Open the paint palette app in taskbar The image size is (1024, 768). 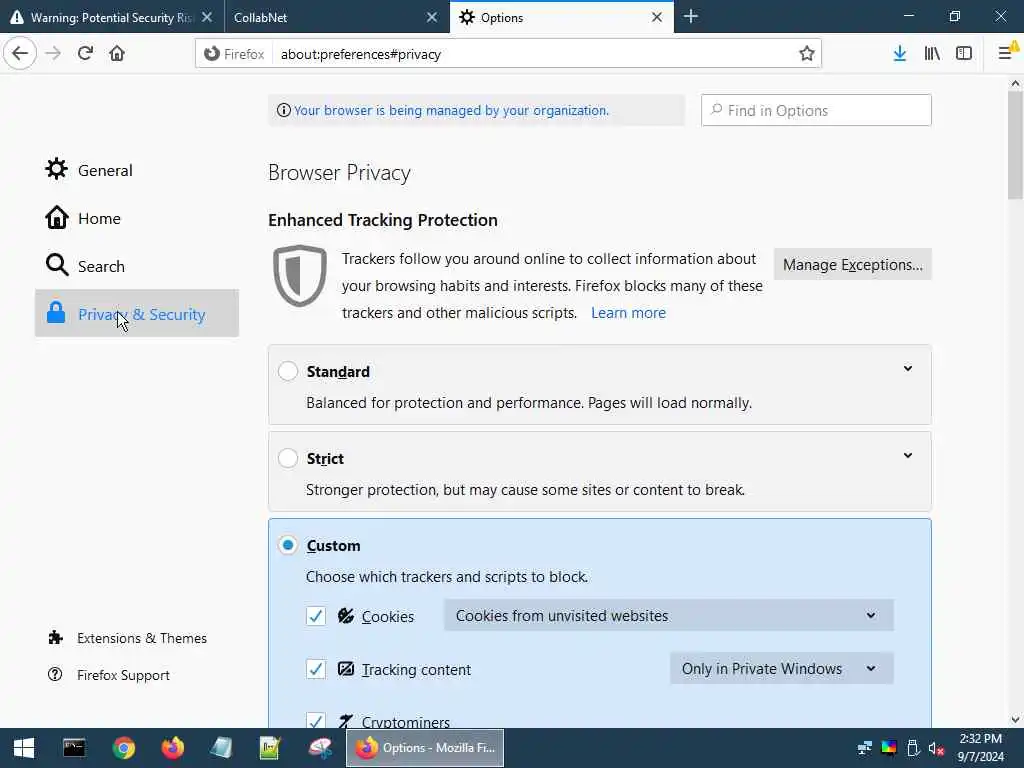click(x=320, y=748)
